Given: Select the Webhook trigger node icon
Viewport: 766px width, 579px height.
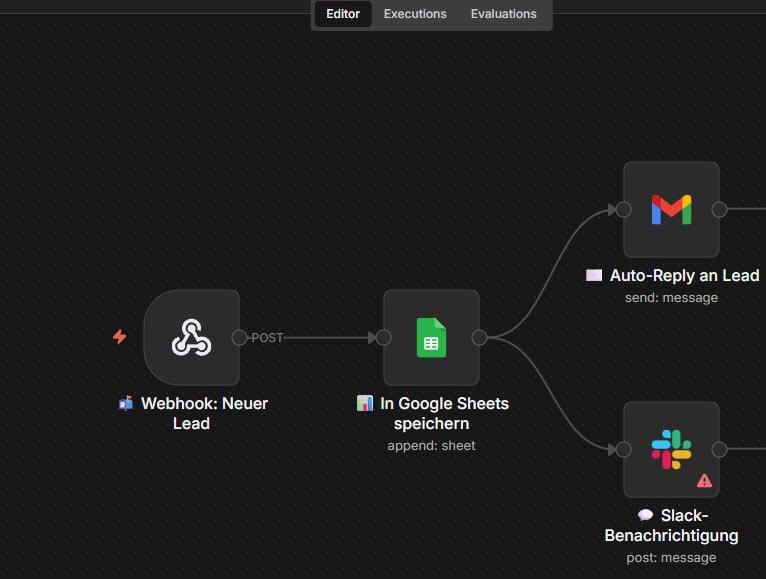Looking at the screenshot, I should [192, 338].
